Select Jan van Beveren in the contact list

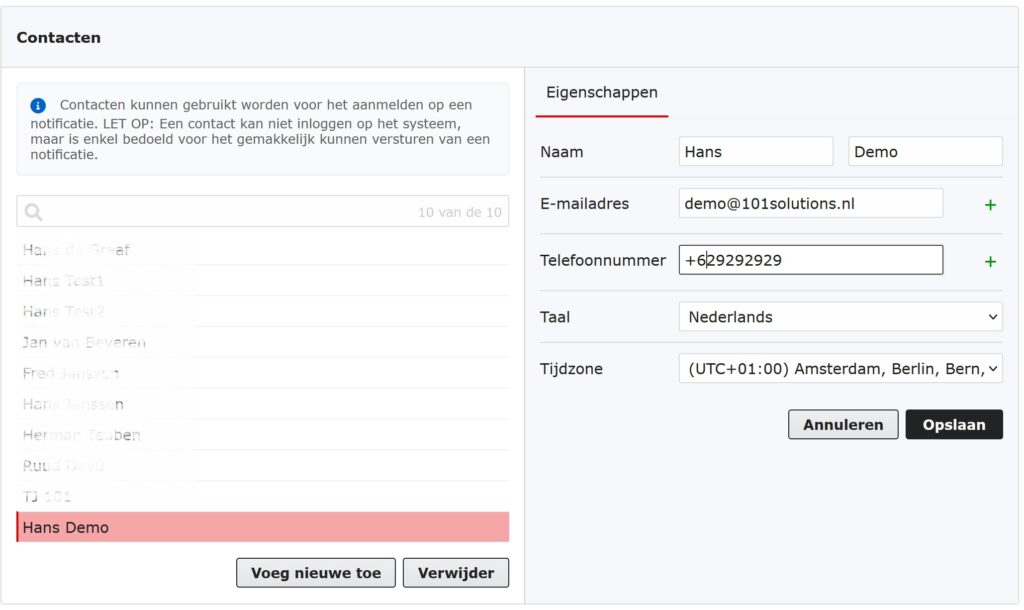[84, 342]
